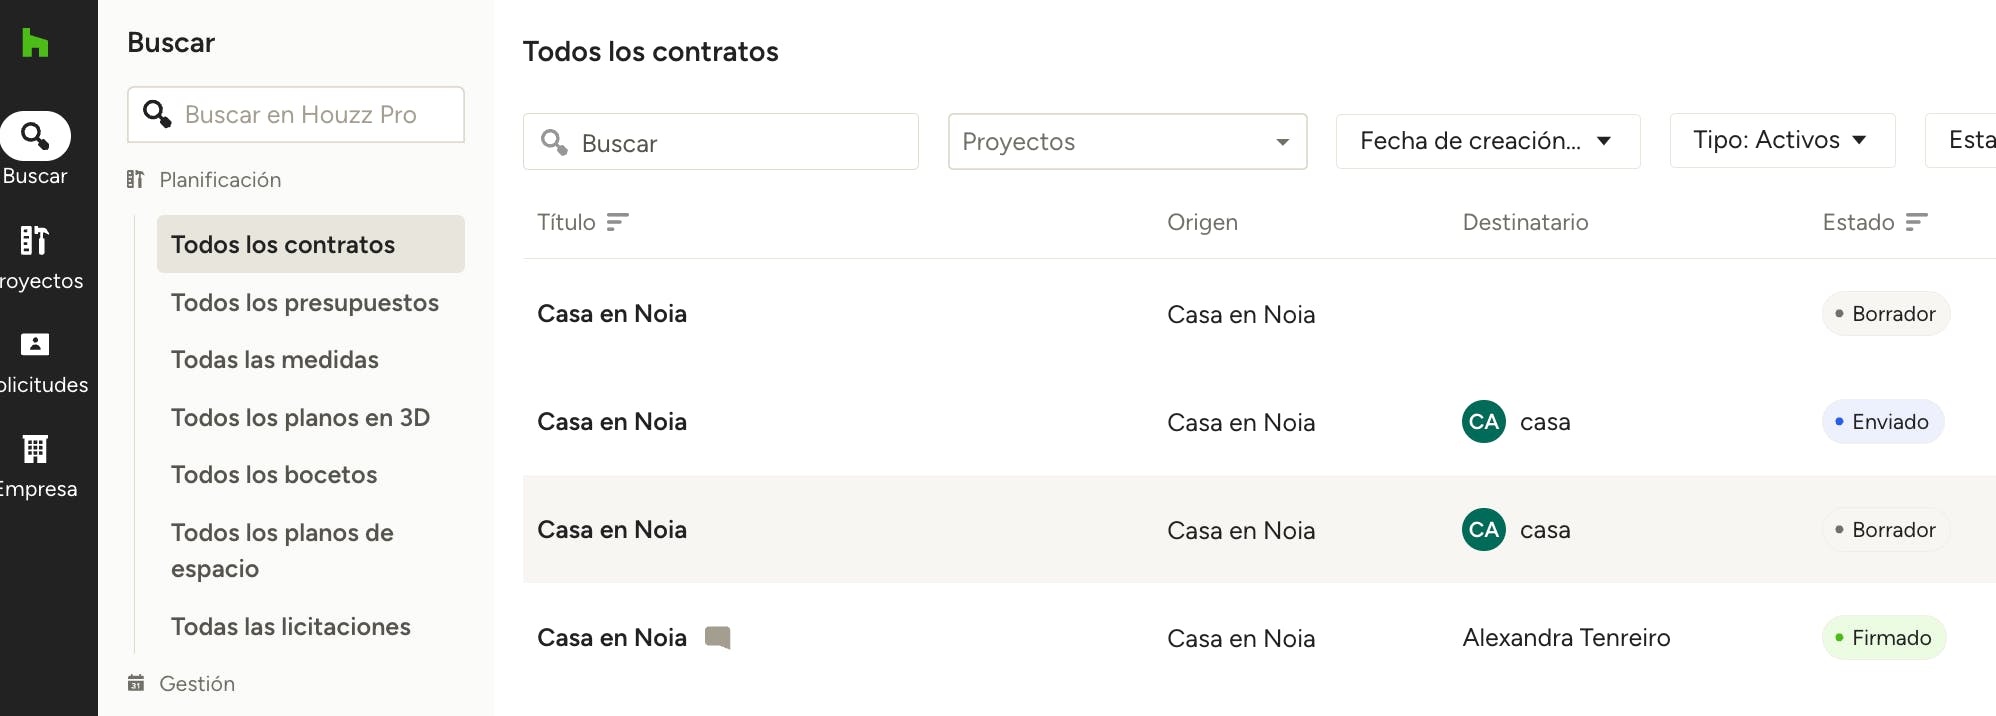Click the Houzz logo icon
This screenshot has height=716, width=1996.
35,43
